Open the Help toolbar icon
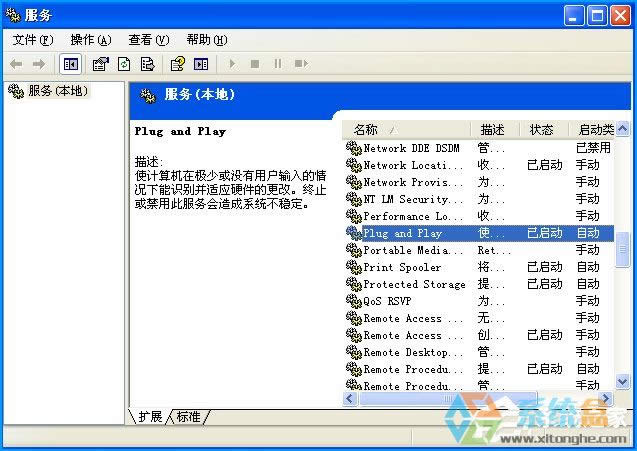637x451 pixels. point(177,64)
